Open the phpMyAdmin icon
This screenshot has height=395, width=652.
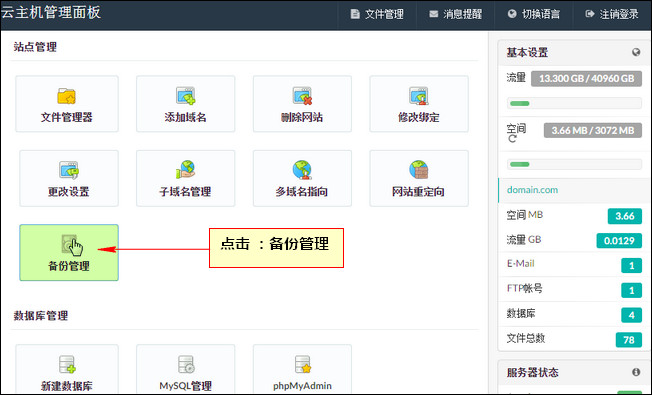(302, 369)
